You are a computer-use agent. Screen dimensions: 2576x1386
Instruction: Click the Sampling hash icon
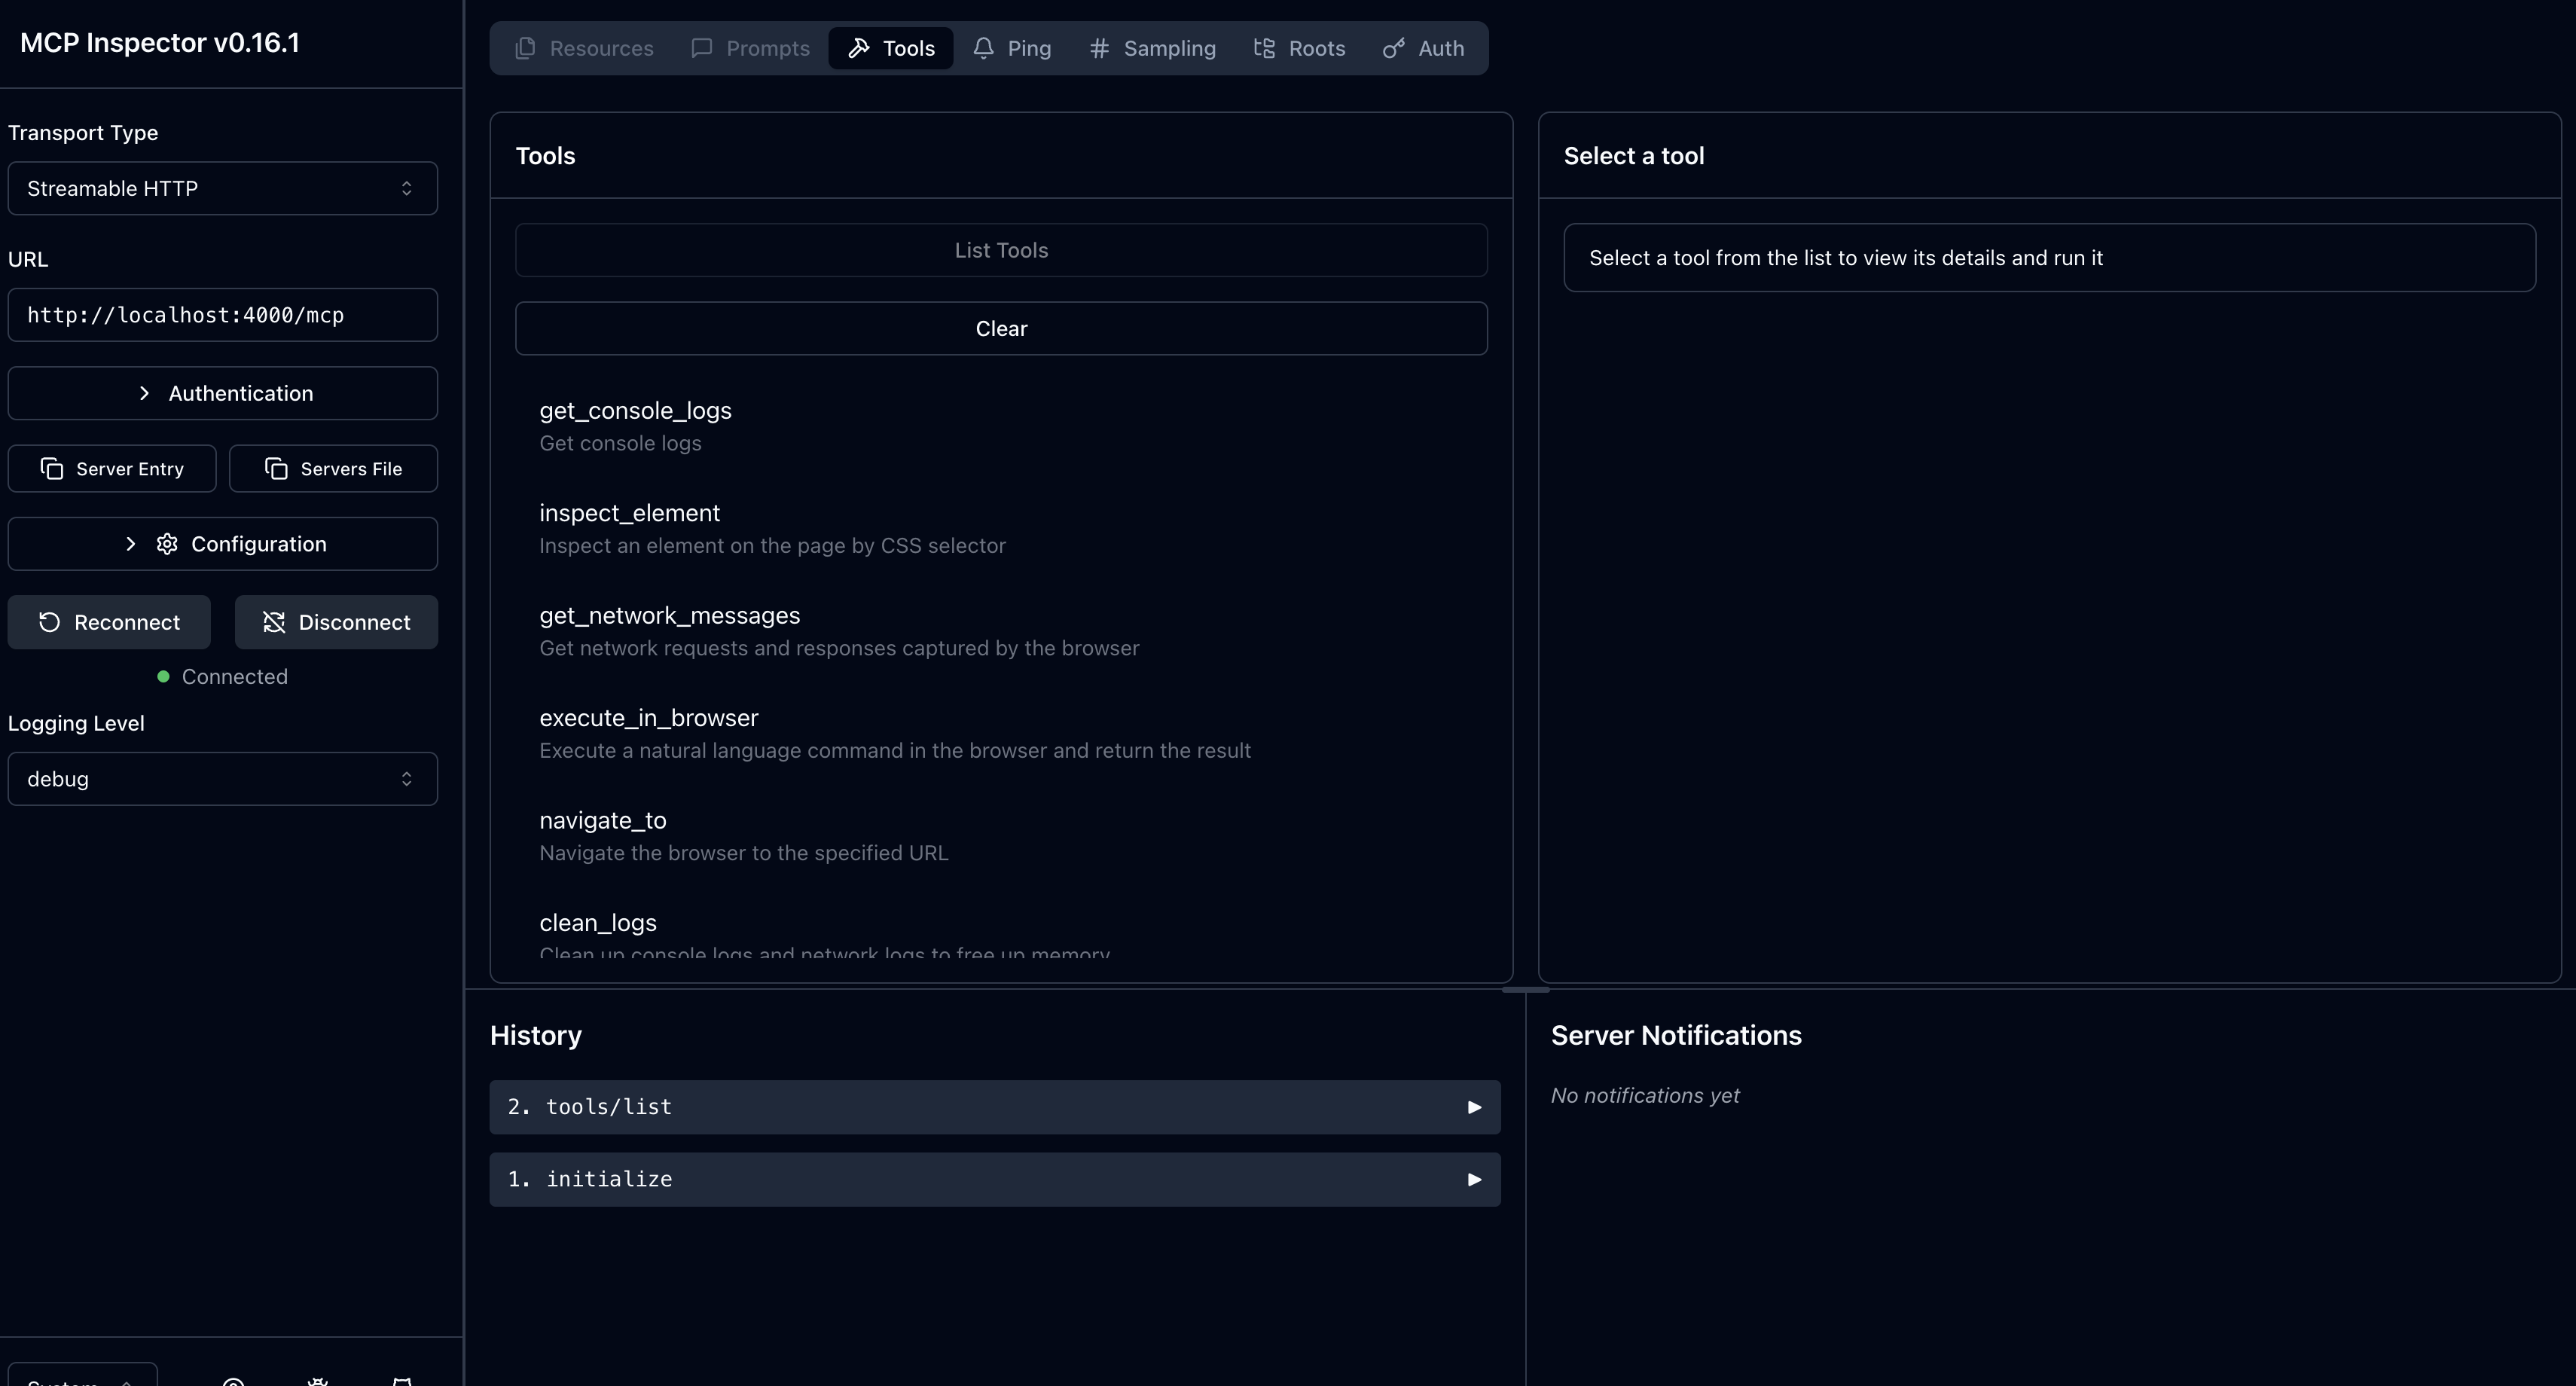(x=1099, y=48)
